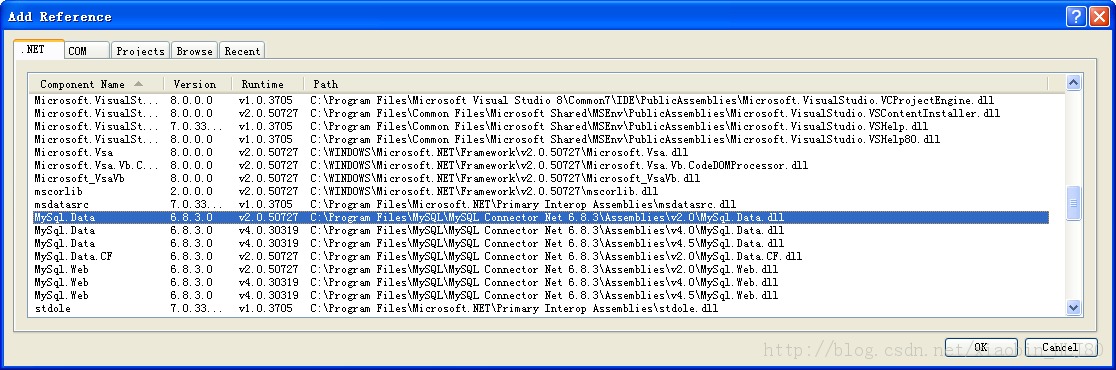Sort by the Runtime column header
Image resolution: width=1116 pixels, height=370 pixels.
[268, 84]
